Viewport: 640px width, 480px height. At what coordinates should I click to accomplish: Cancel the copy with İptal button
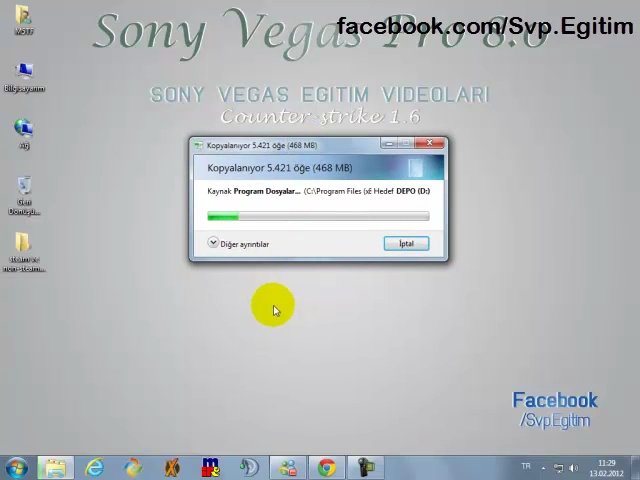pyautogui.click(x=406, y=244)
